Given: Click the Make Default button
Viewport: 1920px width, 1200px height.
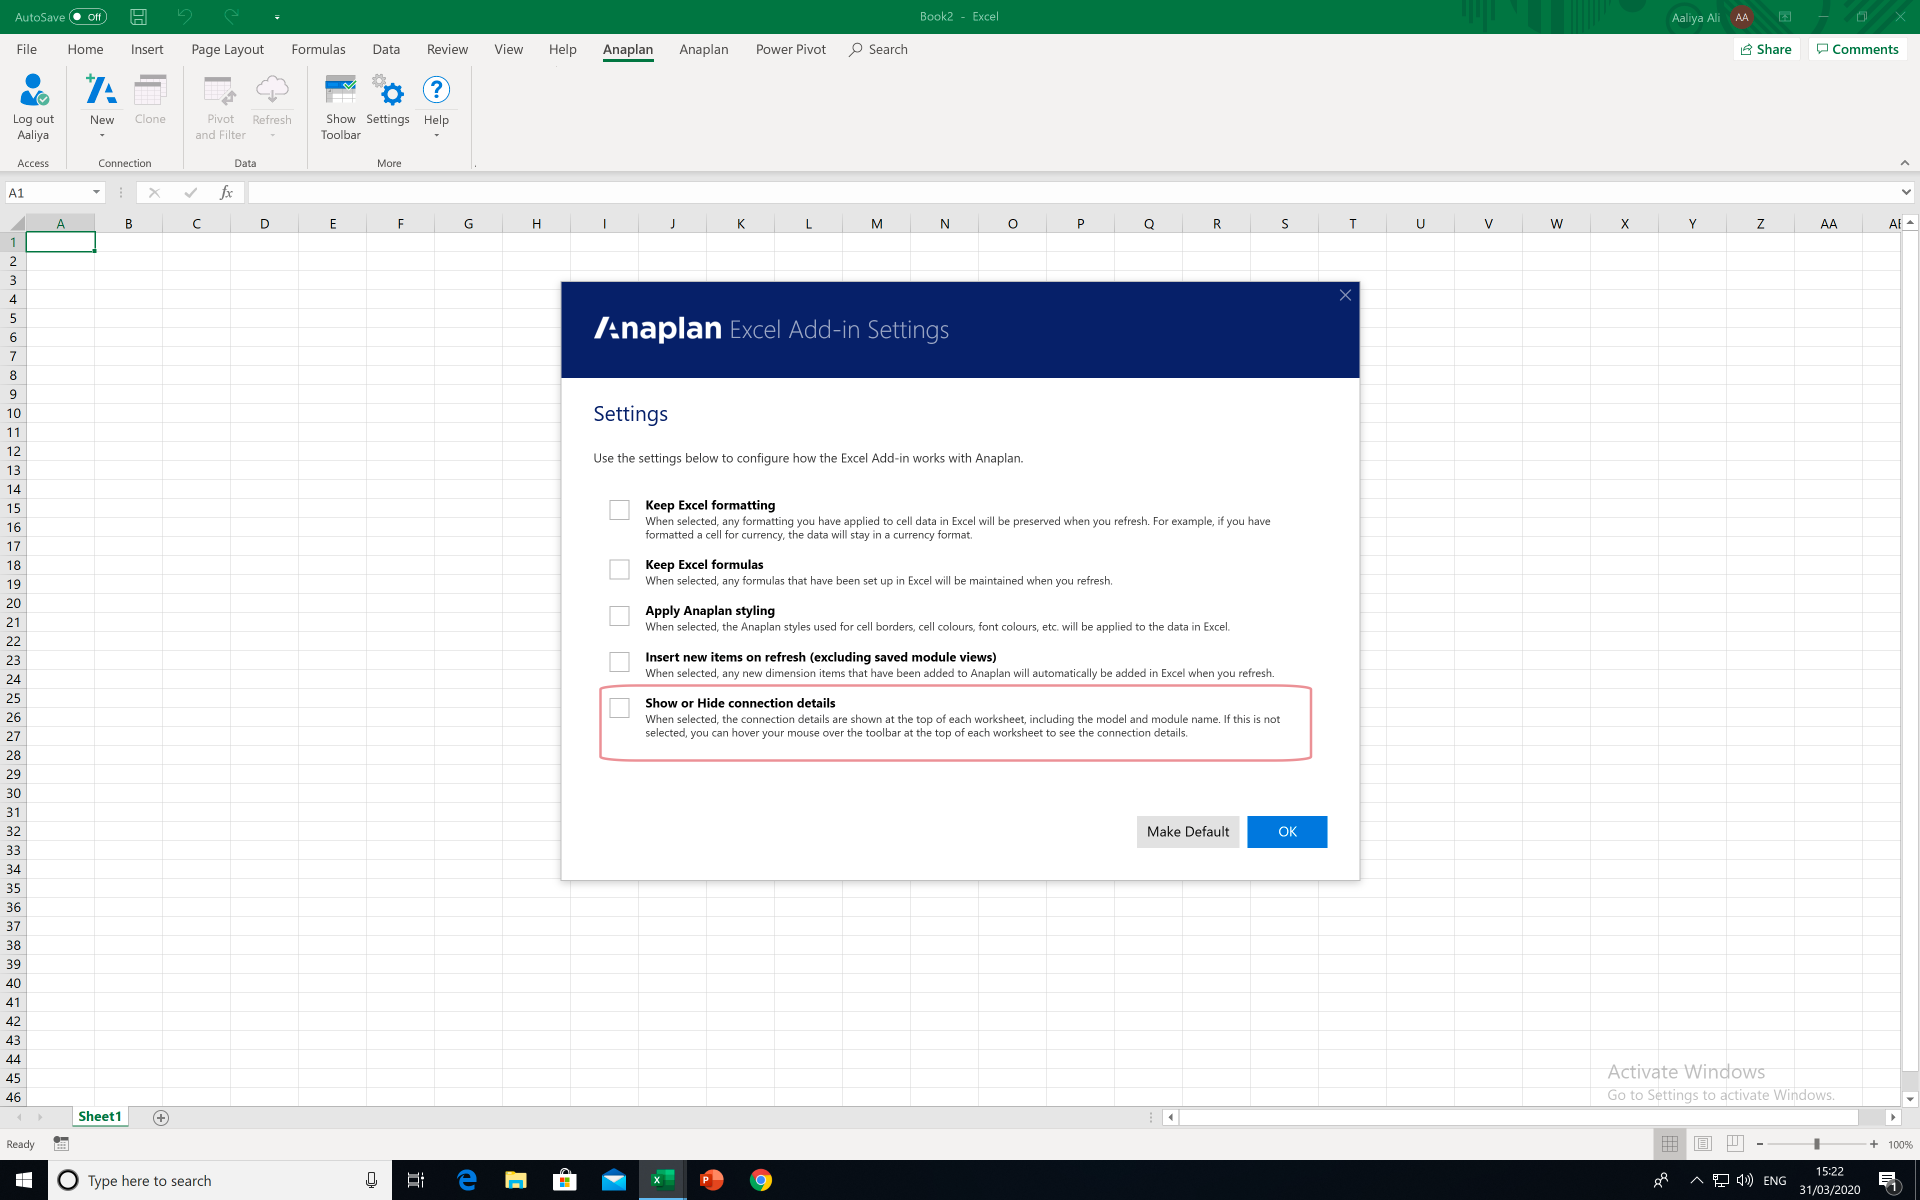Looking at the screenshot, I should click(x=1188, y=832).
